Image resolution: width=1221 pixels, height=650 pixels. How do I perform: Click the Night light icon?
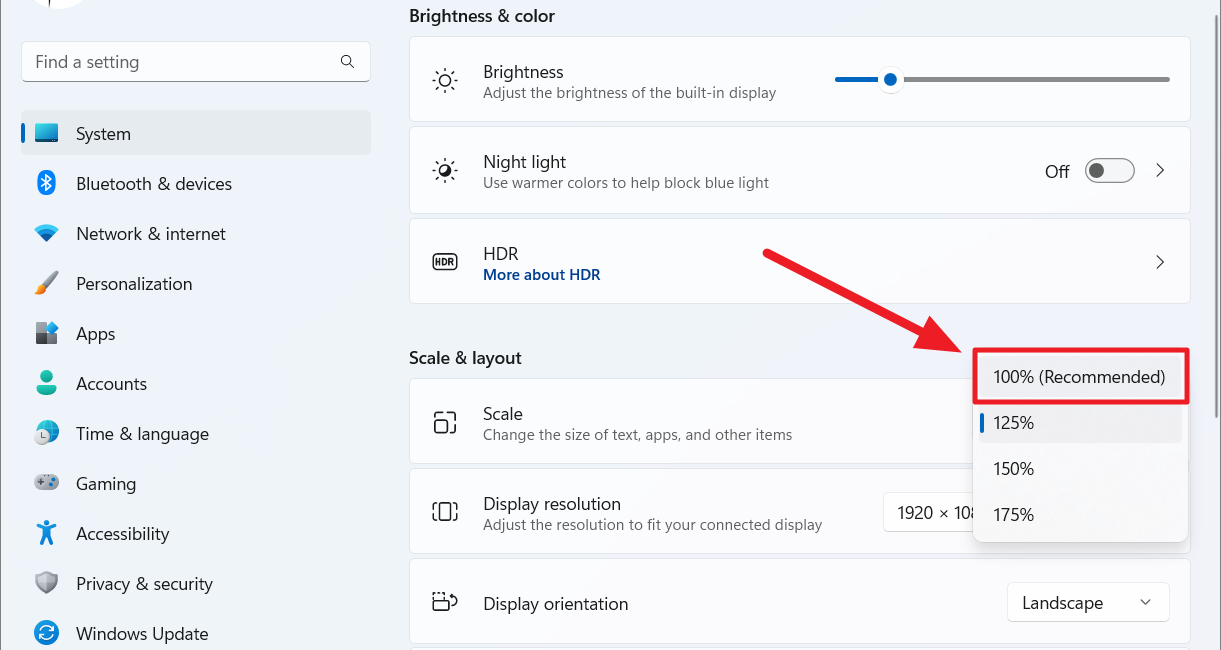[445, 171]
